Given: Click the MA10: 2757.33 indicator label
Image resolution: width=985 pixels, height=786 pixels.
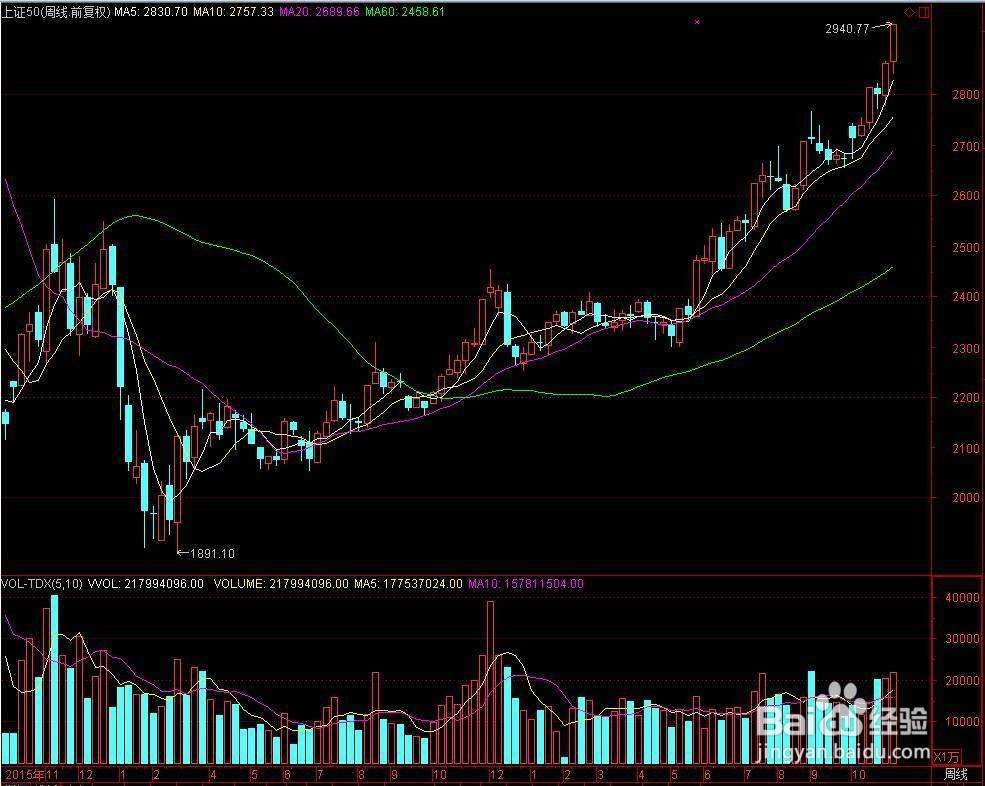Looking at the screenshot, I should [234, 12].
